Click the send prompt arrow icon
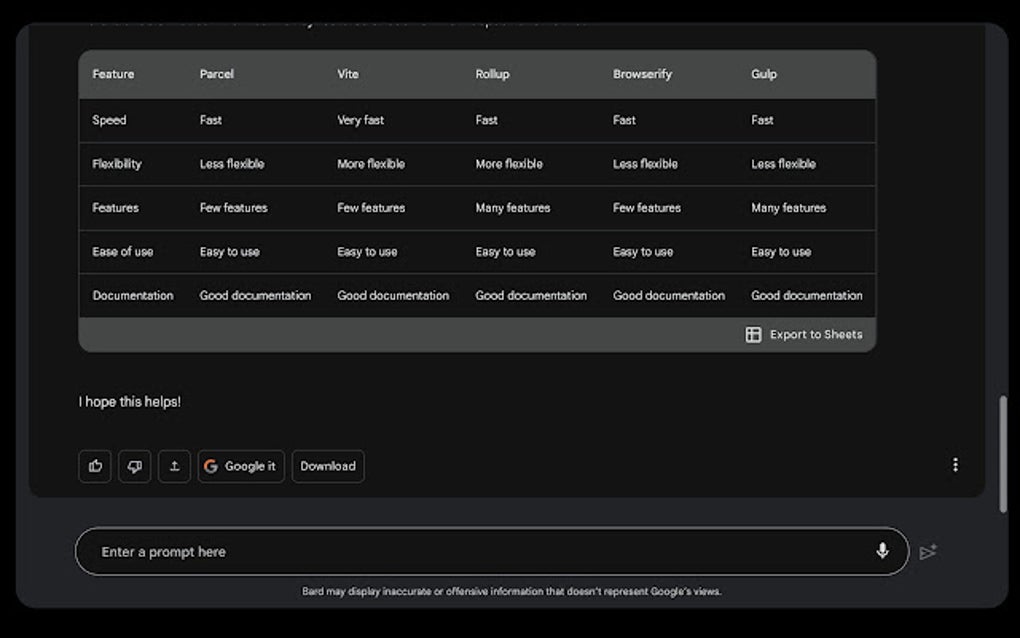Viewport: 1020px width, 638px height. click(928, 552)
